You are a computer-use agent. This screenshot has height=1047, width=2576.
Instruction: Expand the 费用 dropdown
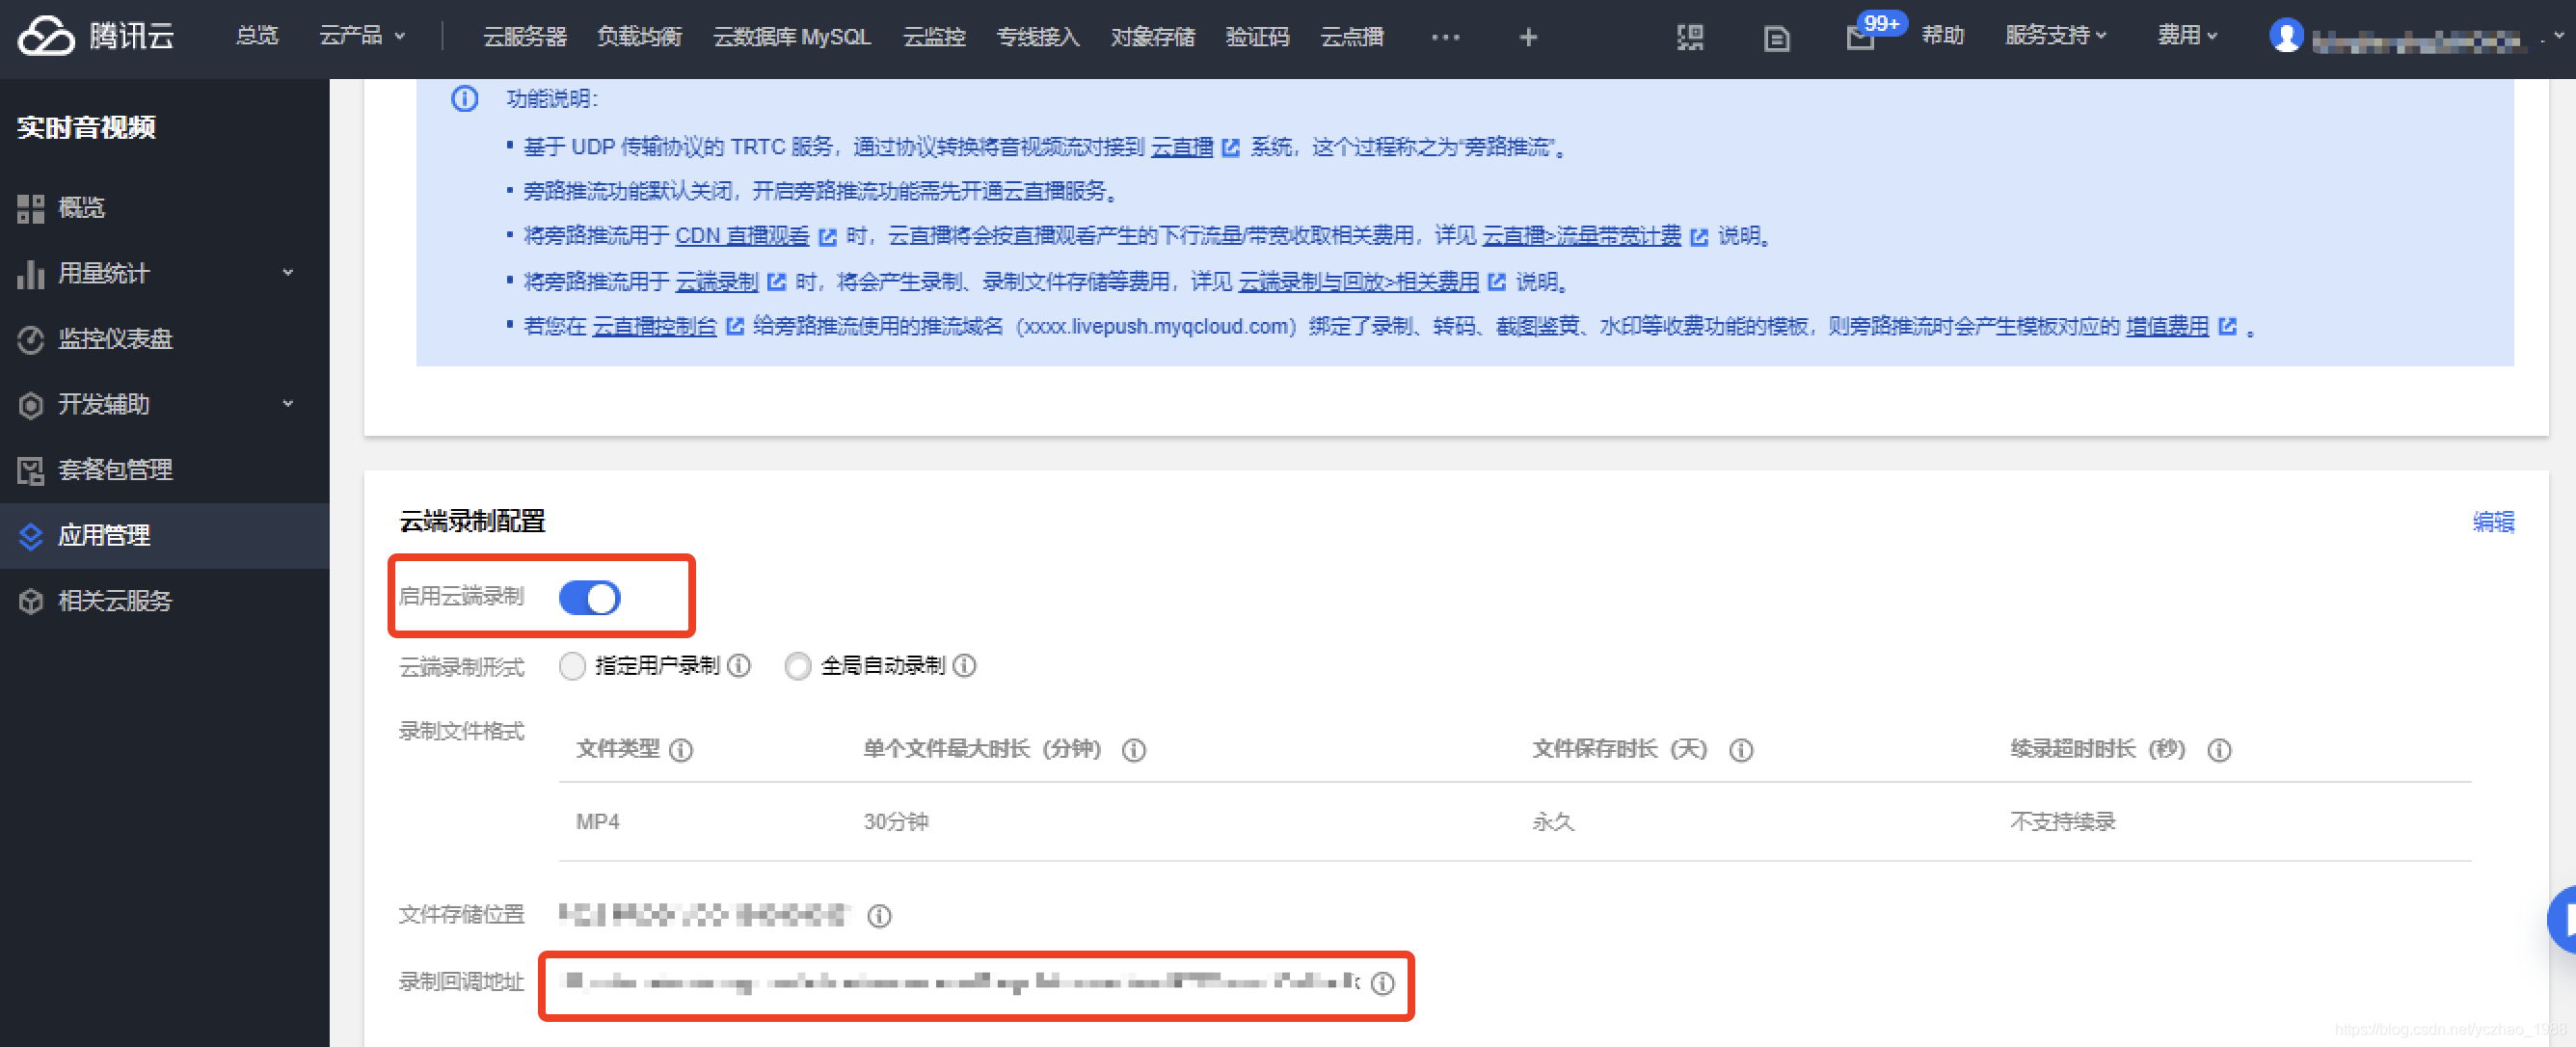pyautogui.click(x=2187, y=36)
